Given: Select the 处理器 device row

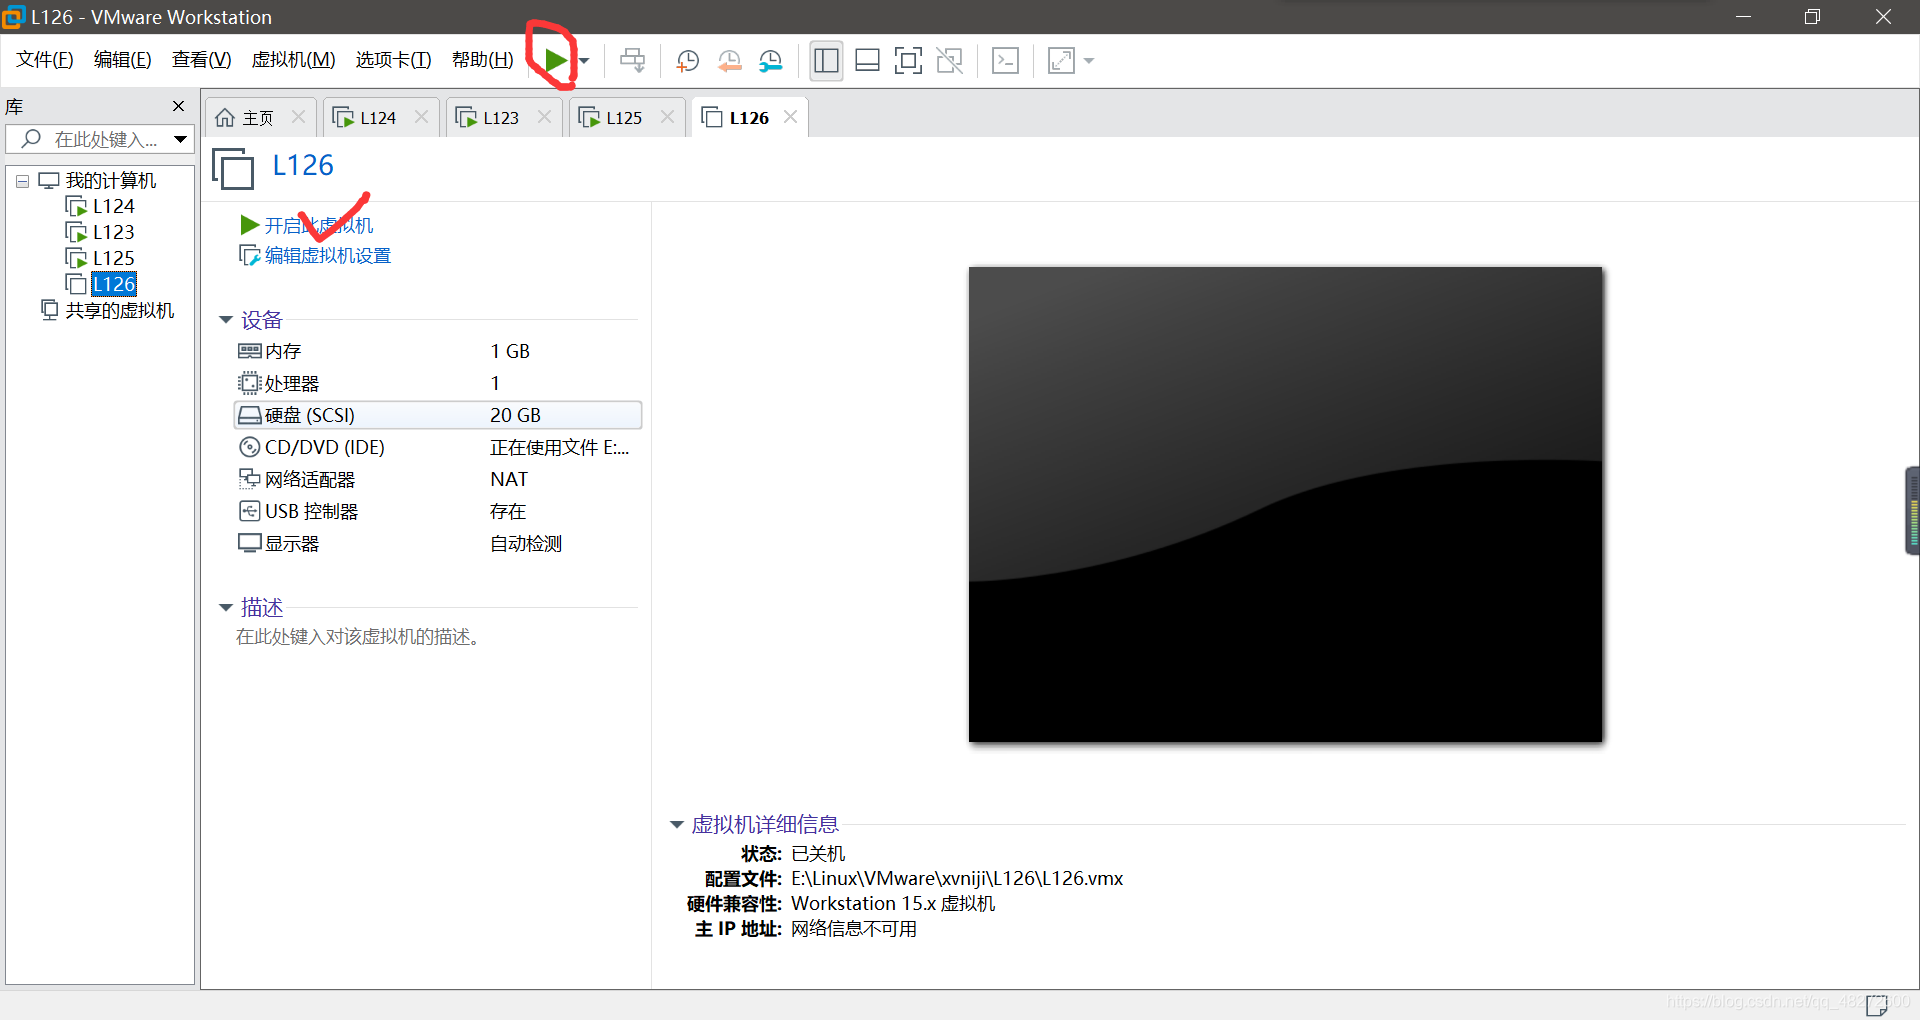Looking at the screenshot, I should [x=438, y=383].
